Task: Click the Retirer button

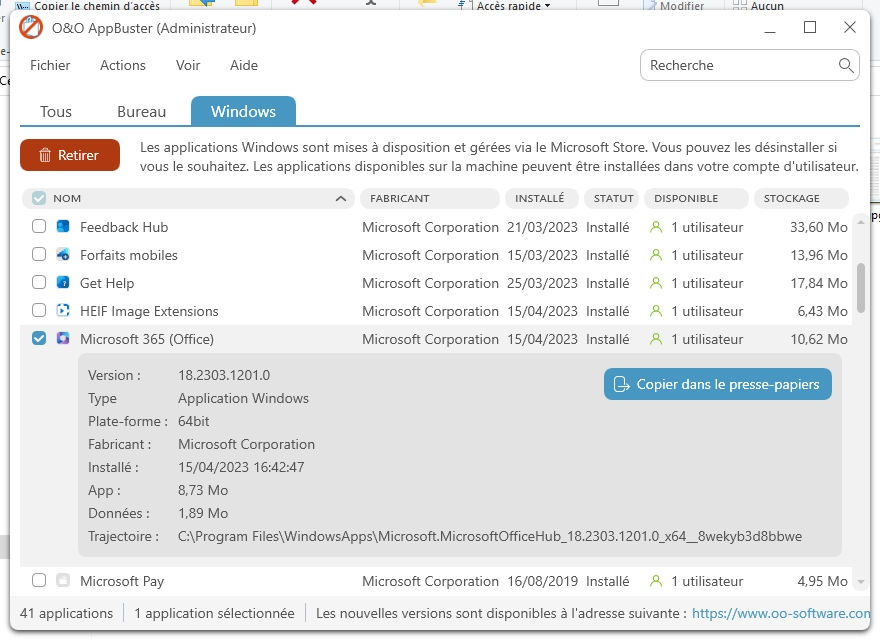Action: pyautogui.click(x=70, y=155)
